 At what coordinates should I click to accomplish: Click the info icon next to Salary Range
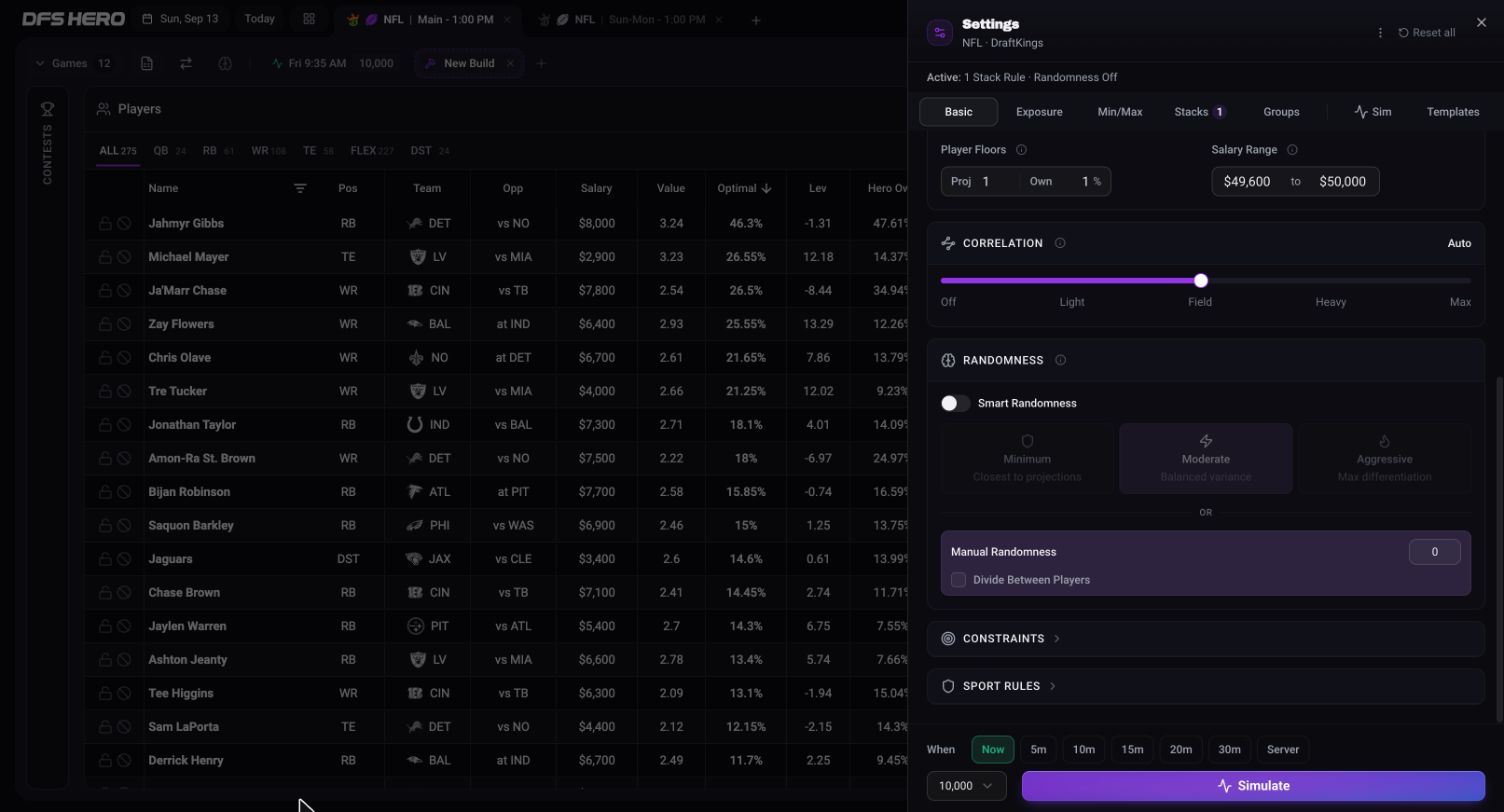tap(1292, 150)
